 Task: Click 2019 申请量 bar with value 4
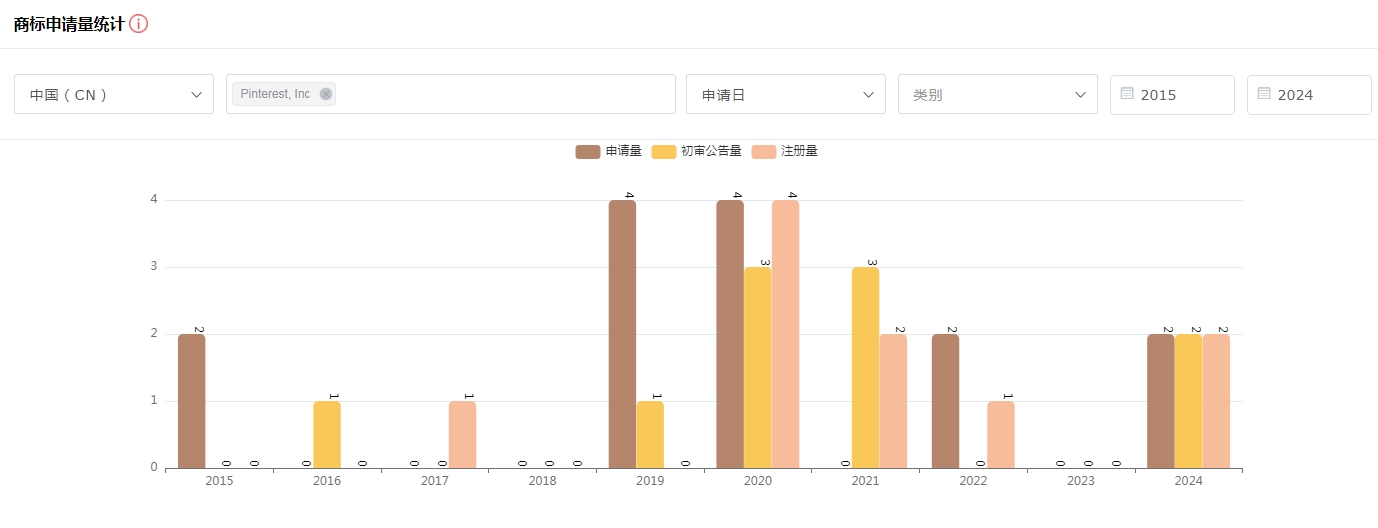[622, 333]
